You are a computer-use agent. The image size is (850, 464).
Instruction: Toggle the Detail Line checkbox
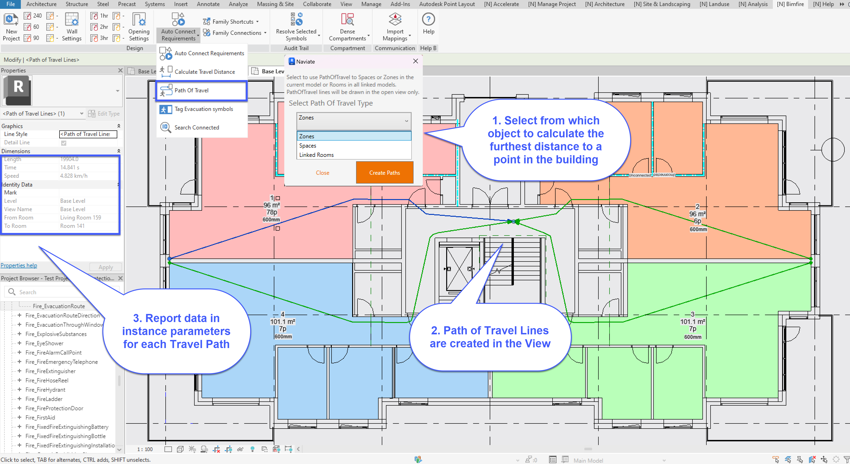pos(63,143)
